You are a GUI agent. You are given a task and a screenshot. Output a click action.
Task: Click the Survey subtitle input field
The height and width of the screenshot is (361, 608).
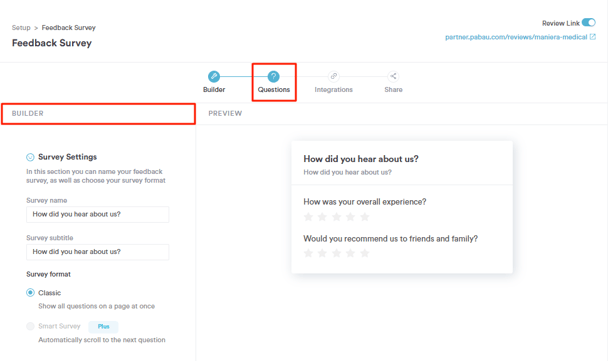(98, 252)
